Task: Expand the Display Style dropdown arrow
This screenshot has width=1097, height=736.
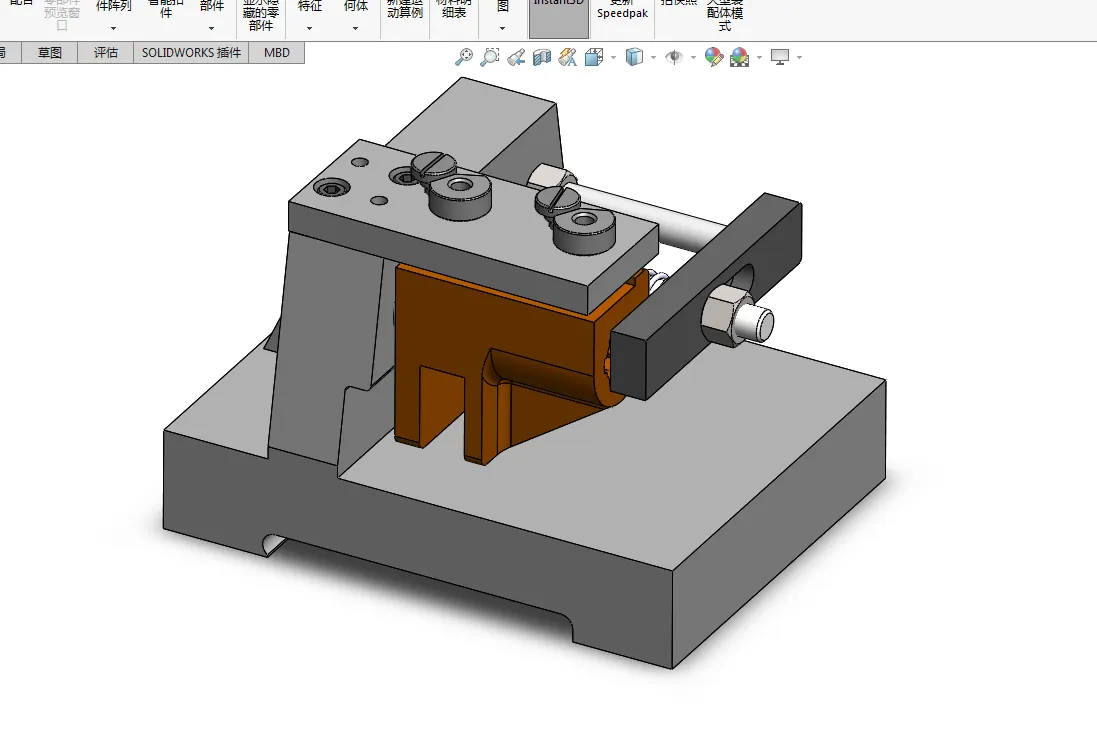Action: pos(653,58)
